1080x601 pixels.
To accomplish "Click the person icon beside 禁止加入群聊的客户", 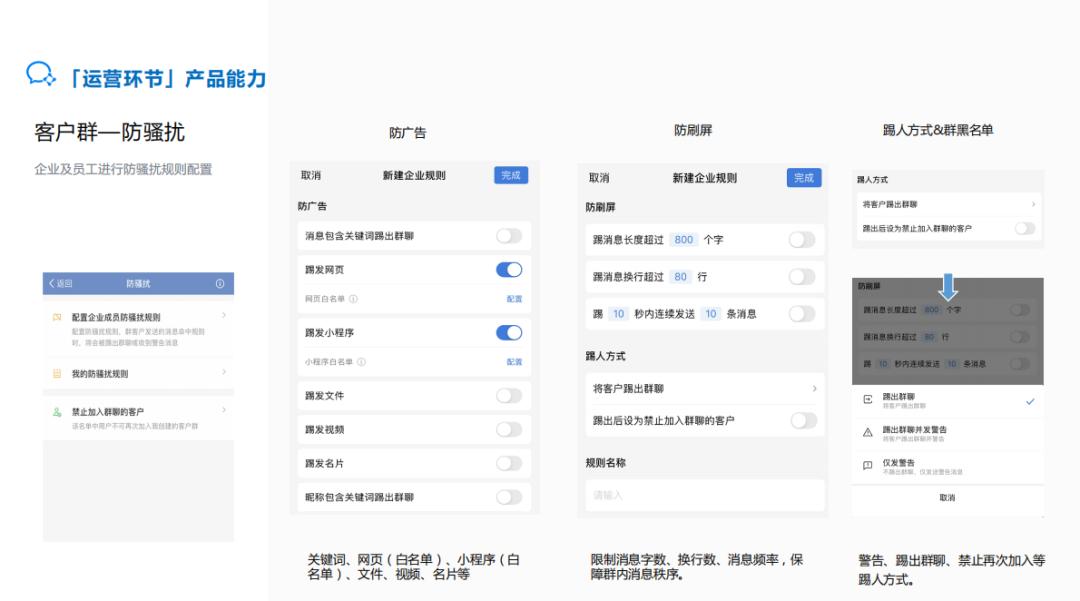I will [56, 410].
